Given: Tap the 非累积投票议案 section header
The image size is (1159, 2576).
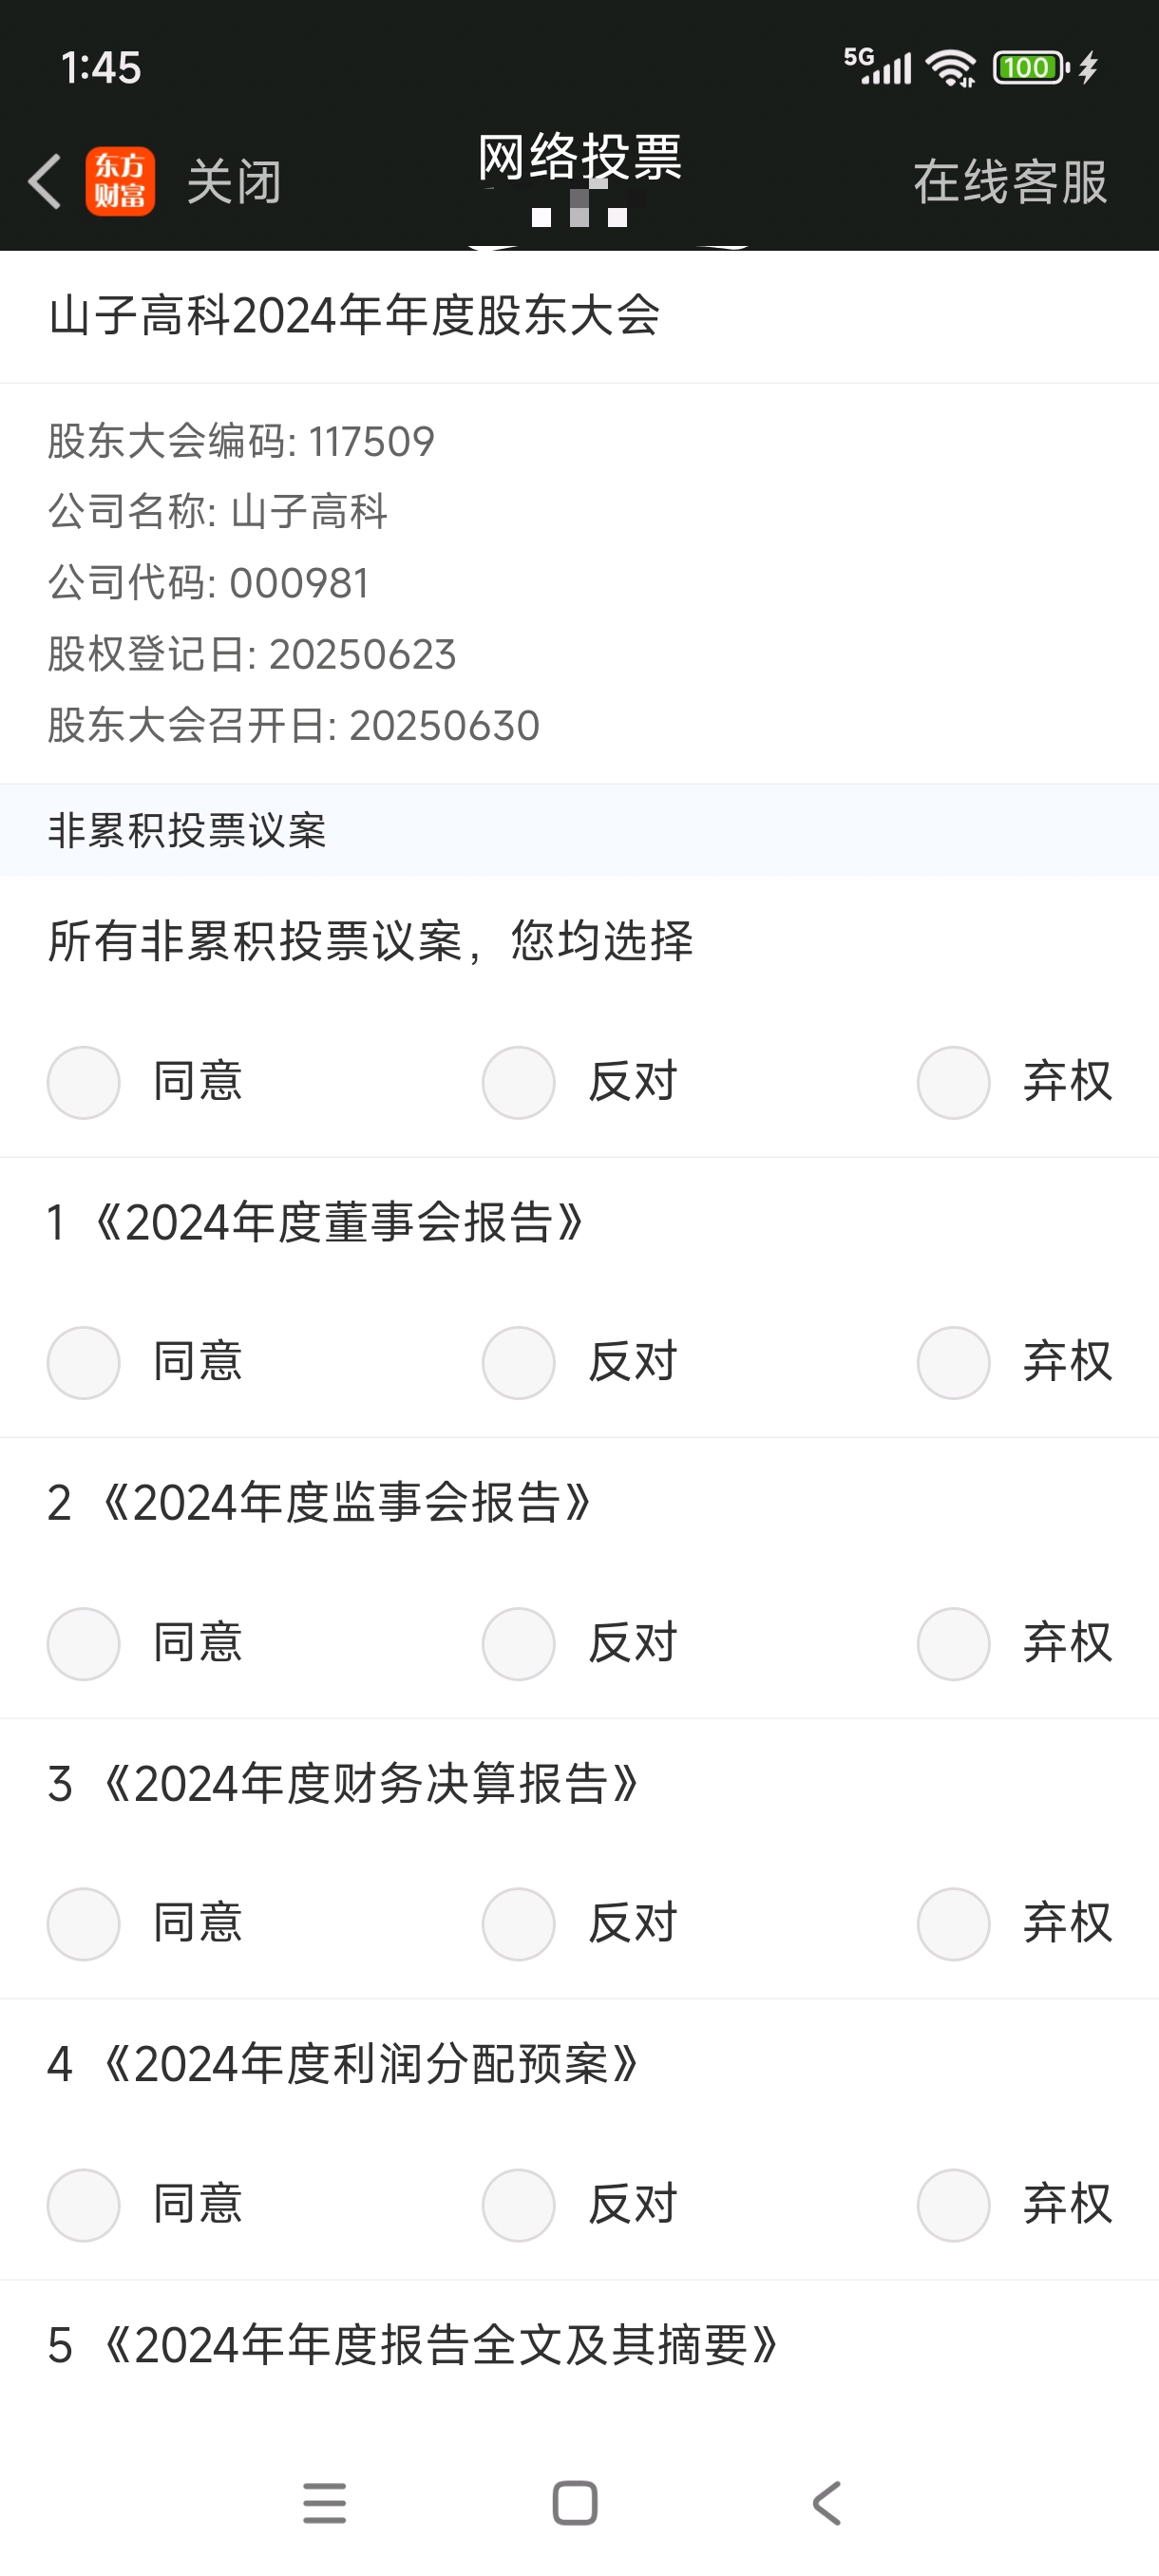Looking at the screenshot, I should (187, 830).
